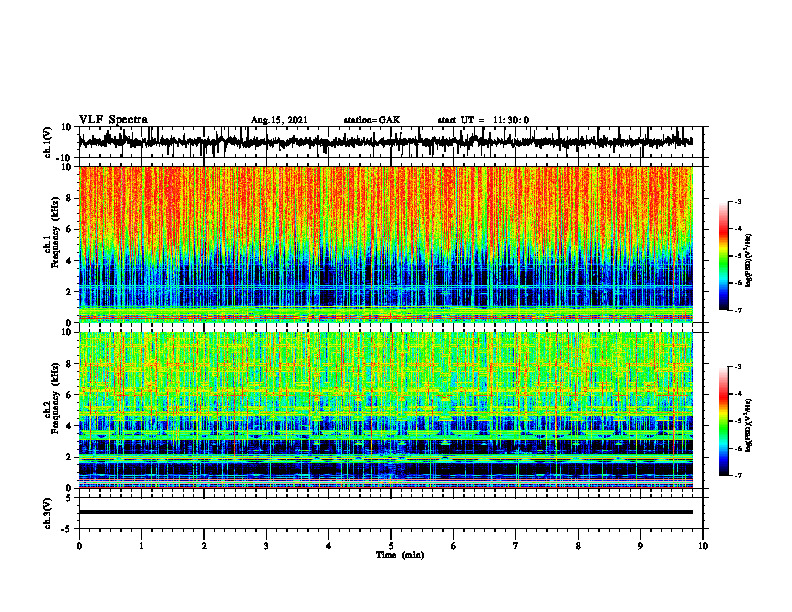Click the 'ch.1(V)' axis label
This screenshot has width=792, height=612.
tap(47, 142)
